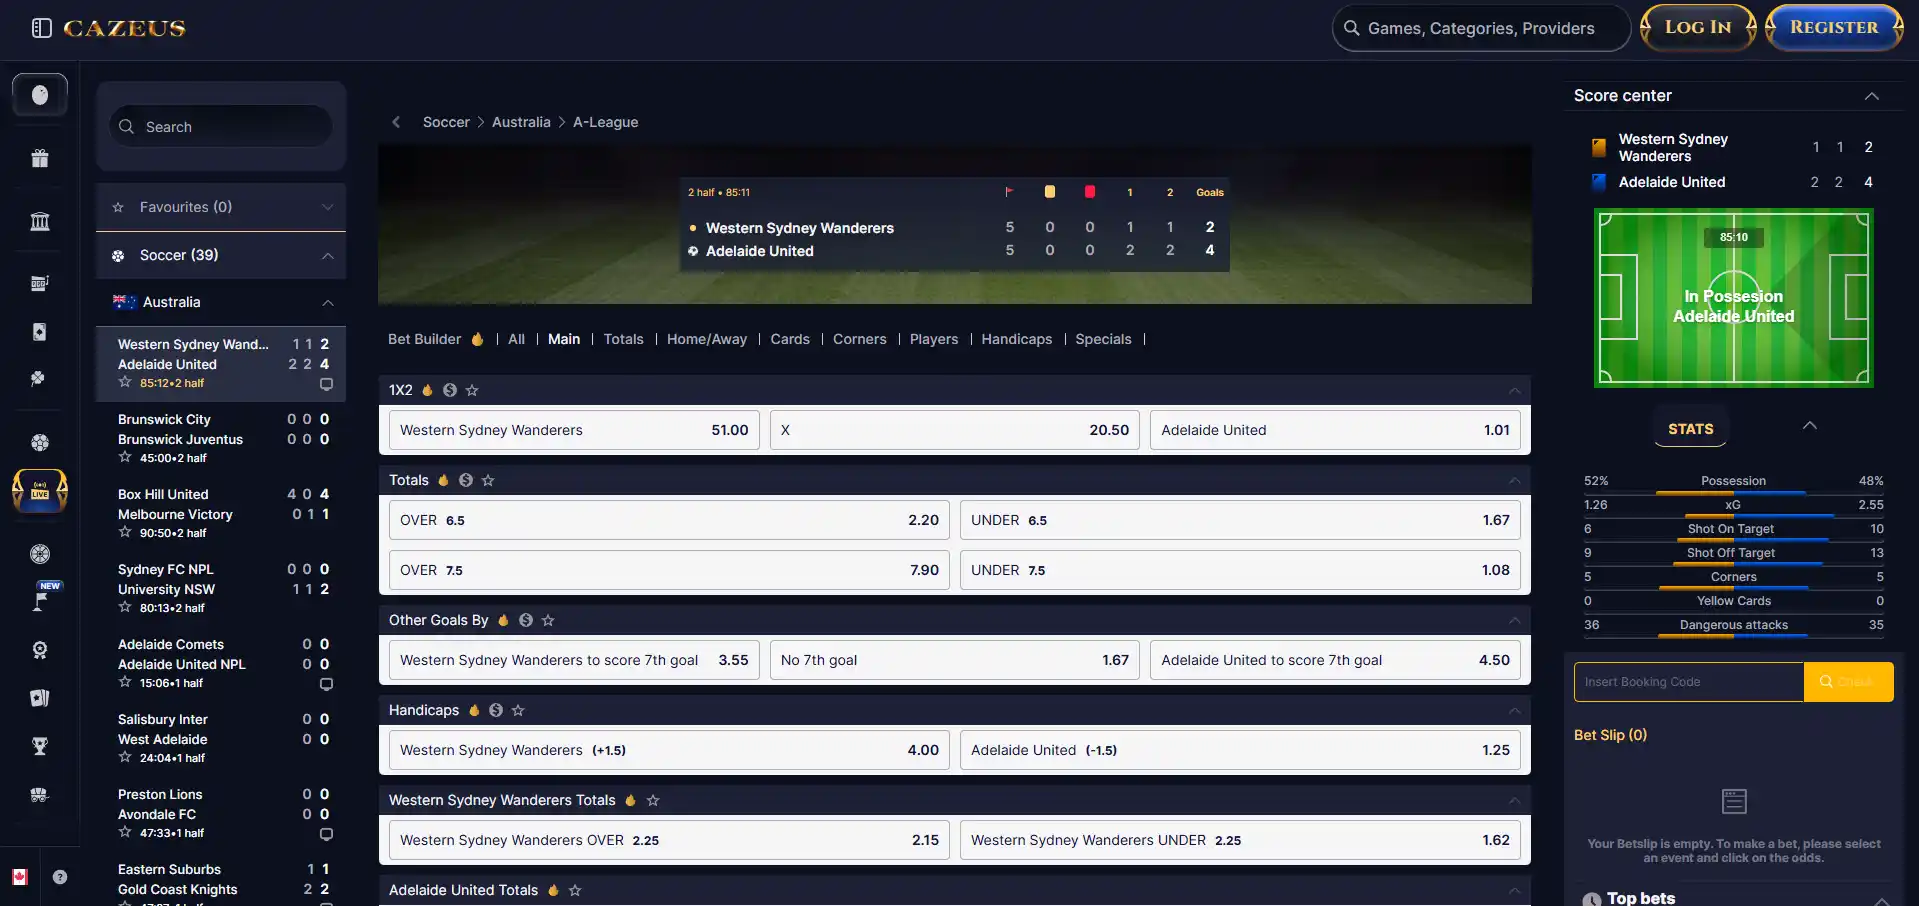Star the Totals market as favourite
This screenshot has width=1919, height=906.
tap(488, 480)
